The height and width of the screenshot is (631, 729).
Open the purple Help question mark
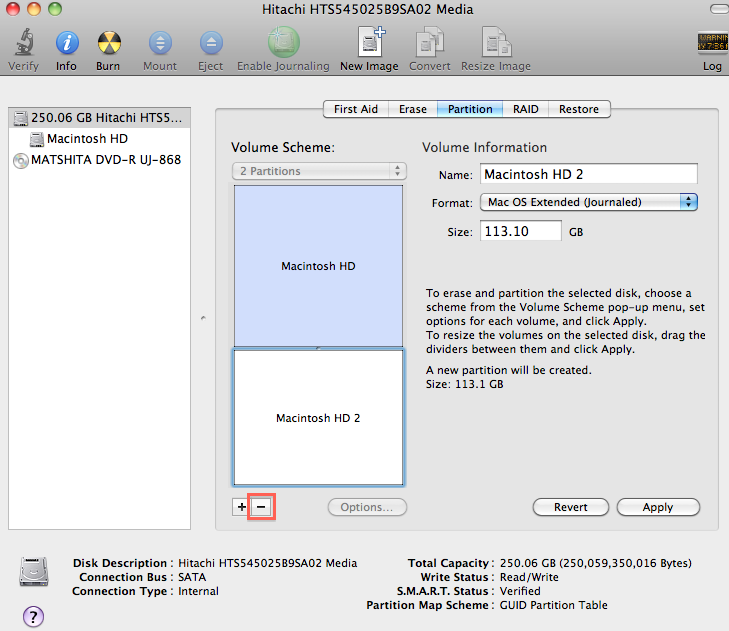33,617
